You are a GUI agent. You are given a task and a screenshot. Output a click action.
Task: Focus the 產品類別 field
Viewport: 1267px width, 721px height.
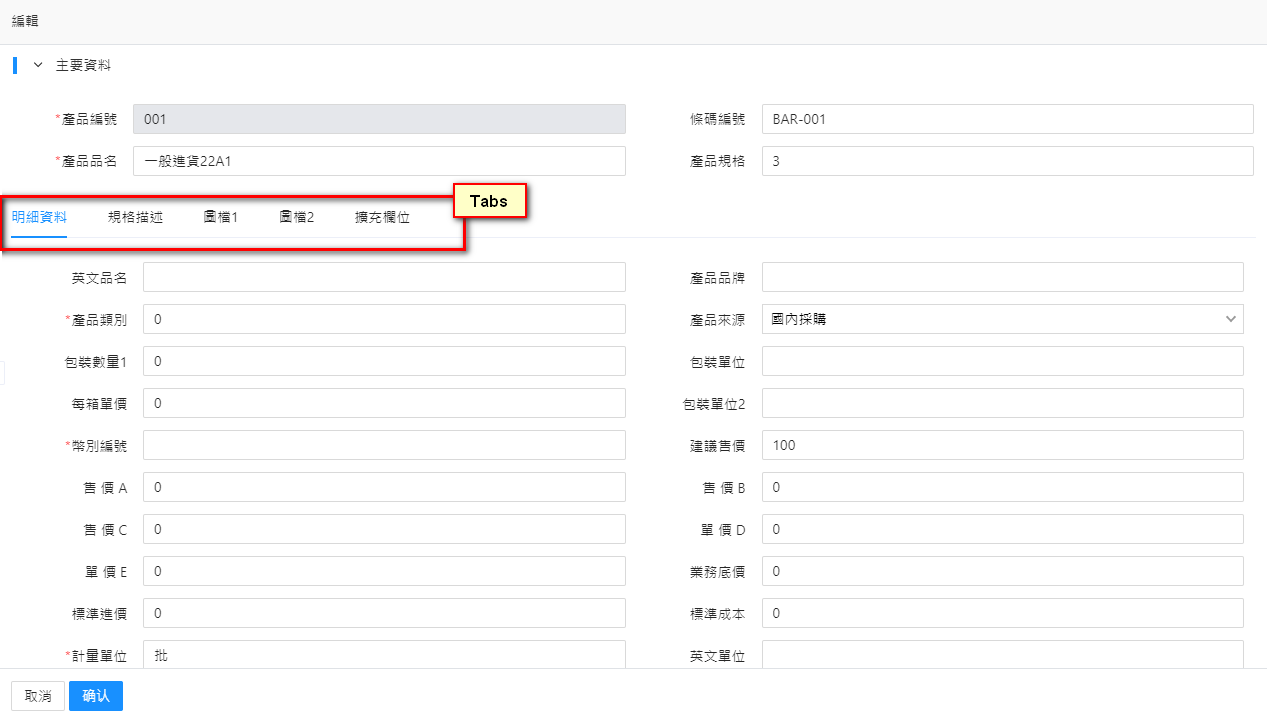tap(384, 319)
